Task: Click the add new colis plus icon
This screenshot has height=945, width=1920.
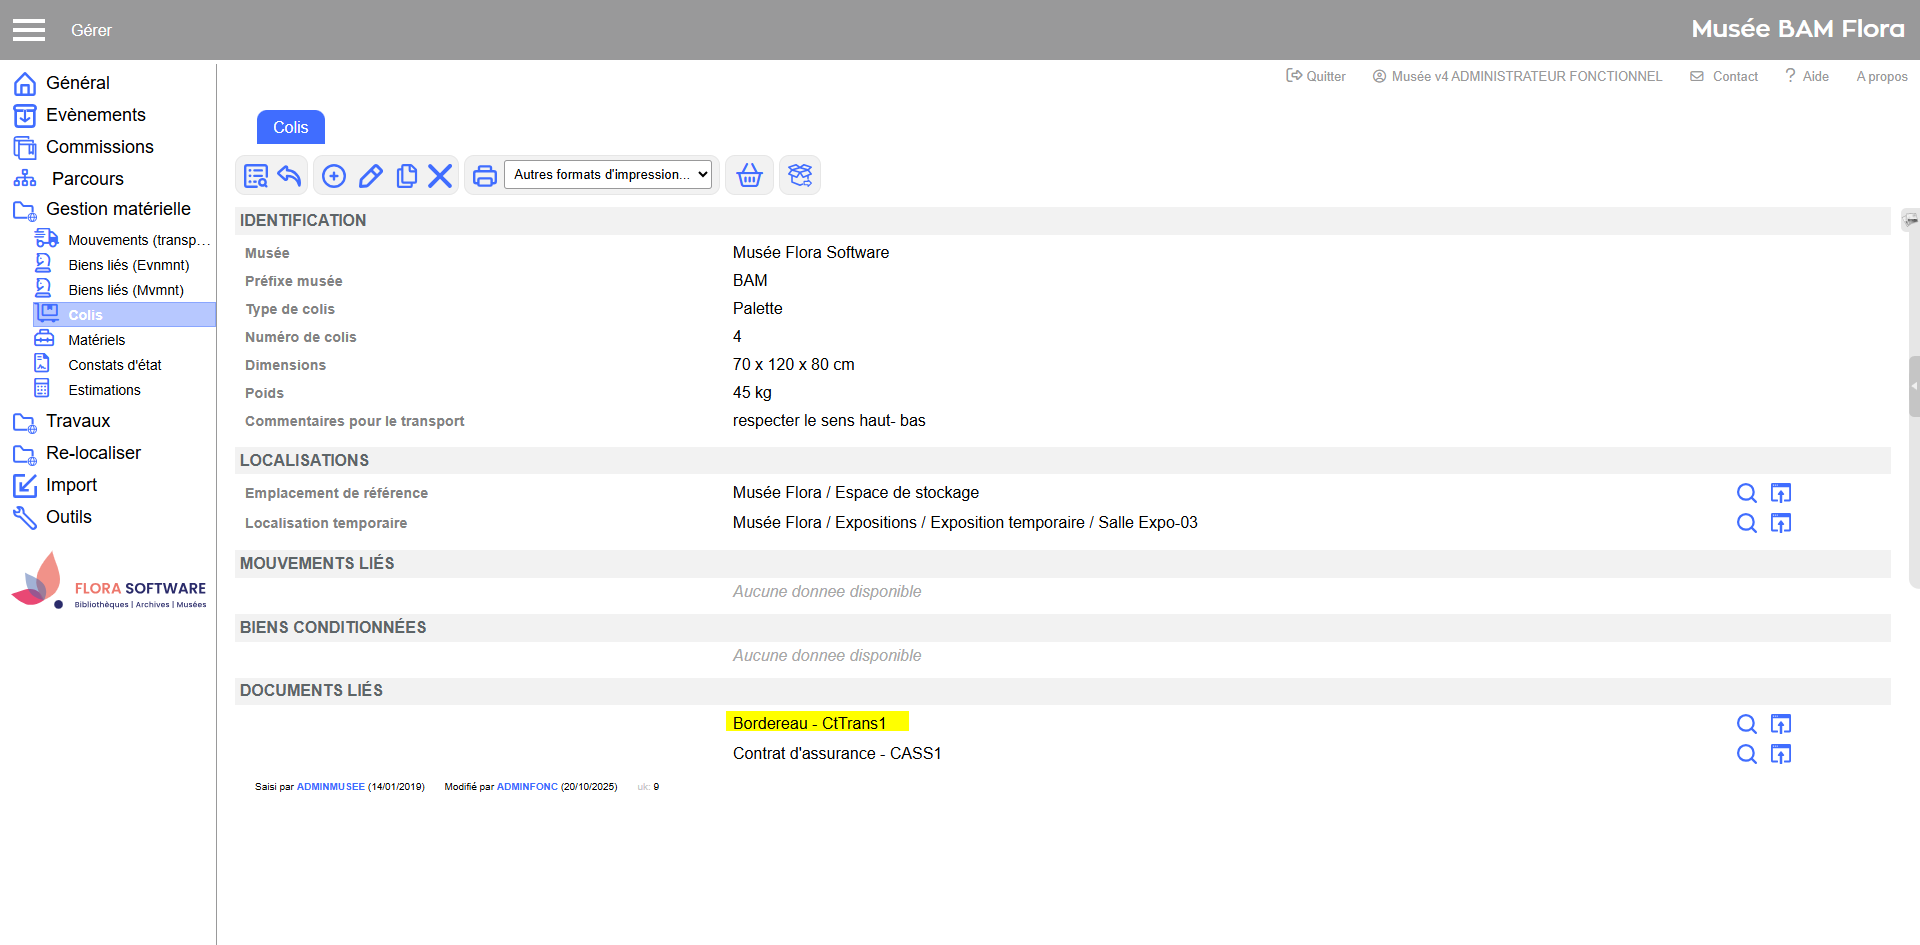Action: click(x=334, y=176)
